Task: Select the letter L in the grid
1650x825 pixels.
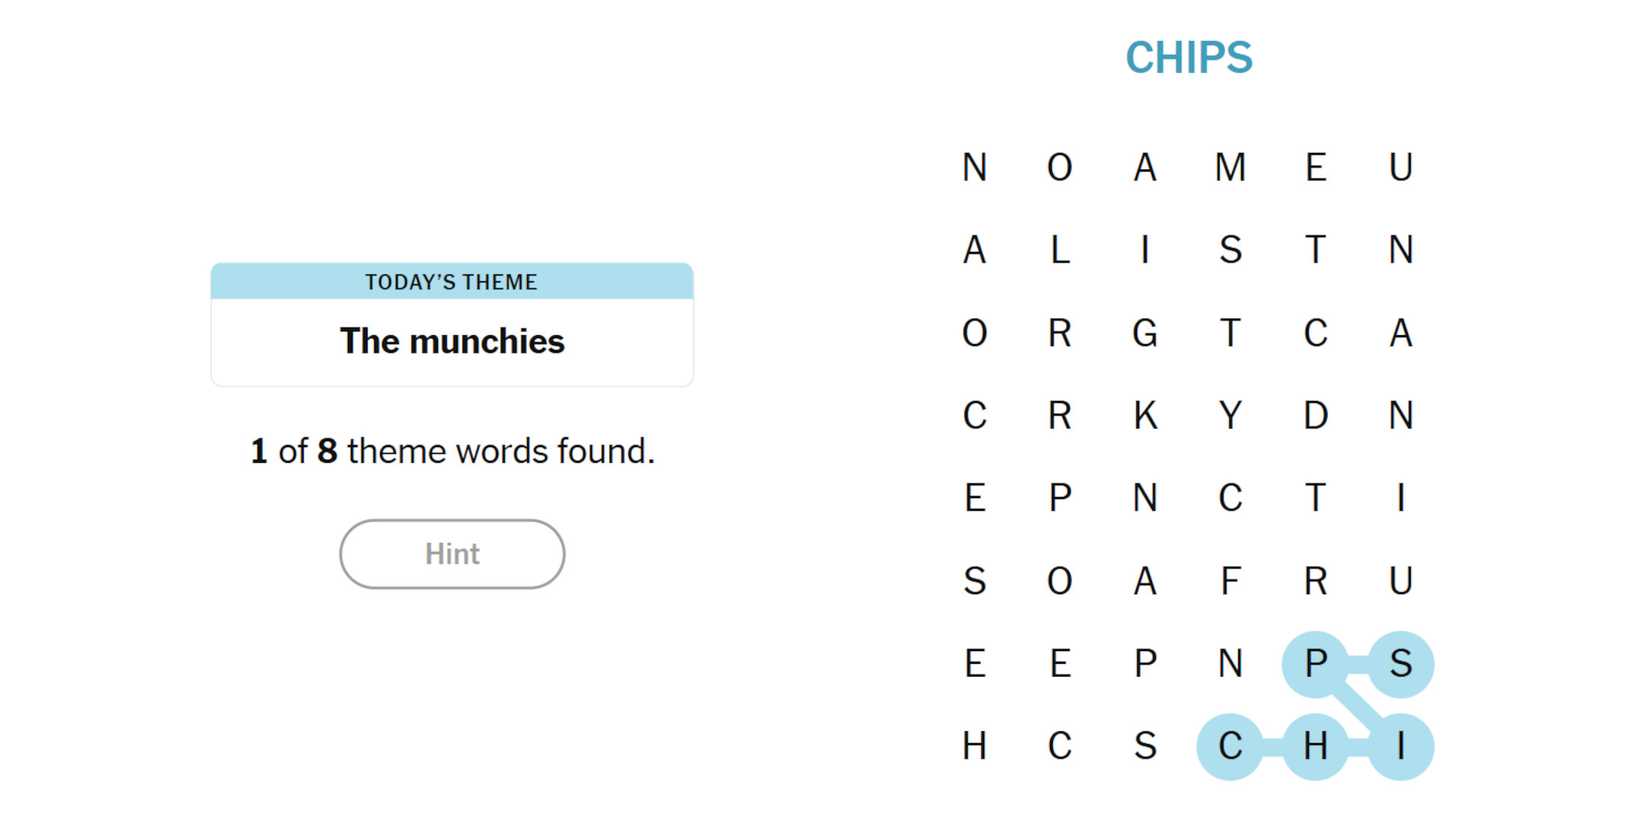Action: click(x=1060, y=250)
